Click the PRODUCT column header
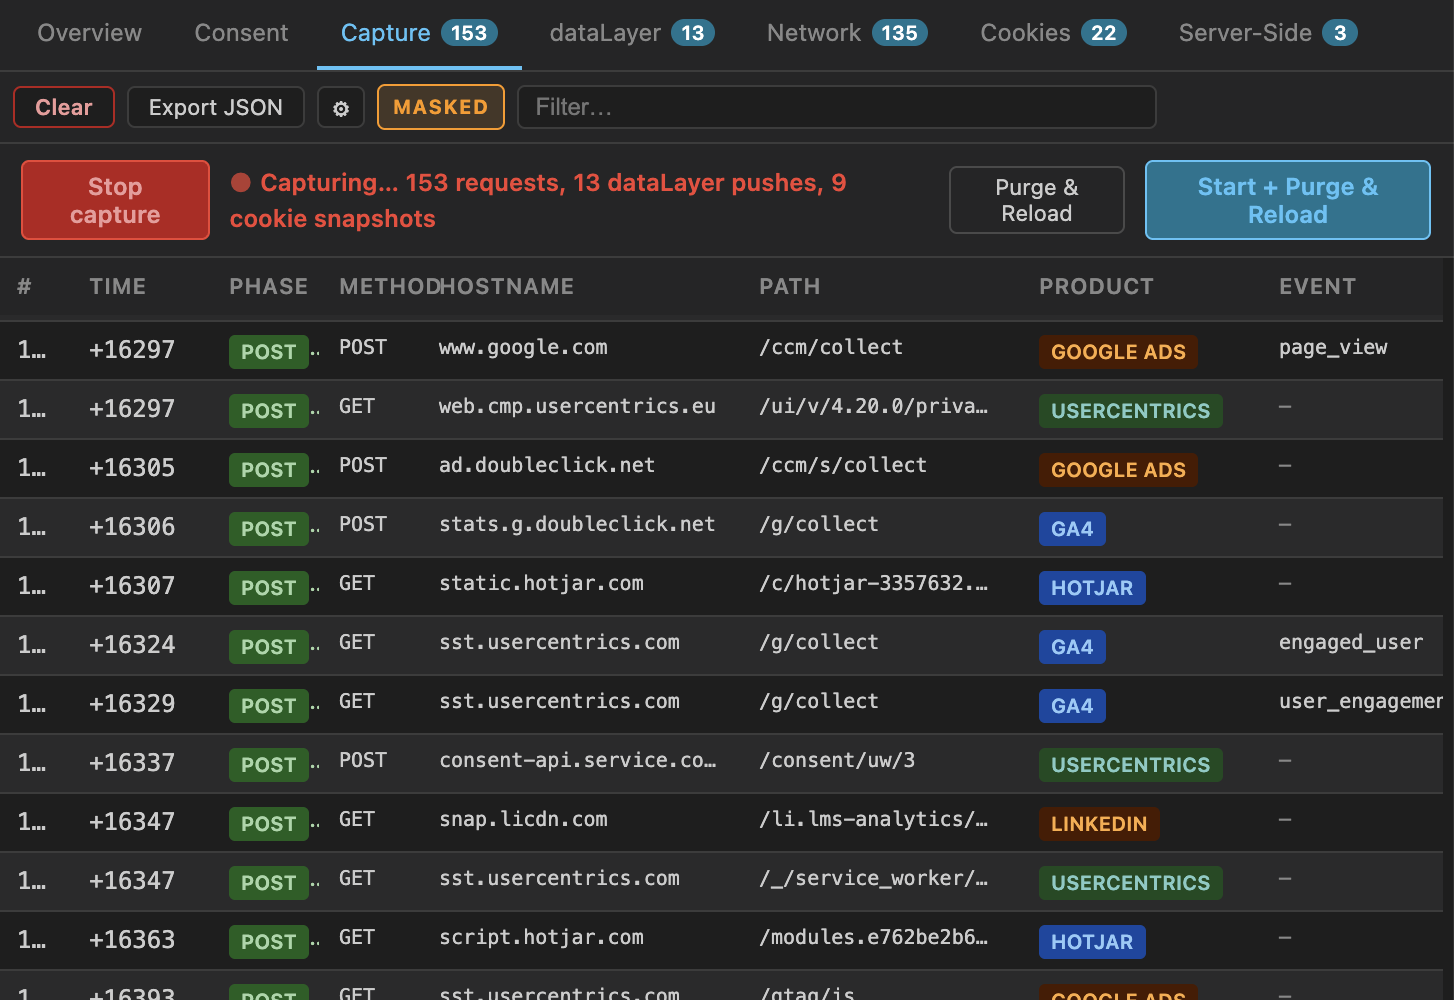This screenshot has width=1454, height=1000. coord(1096,287)
